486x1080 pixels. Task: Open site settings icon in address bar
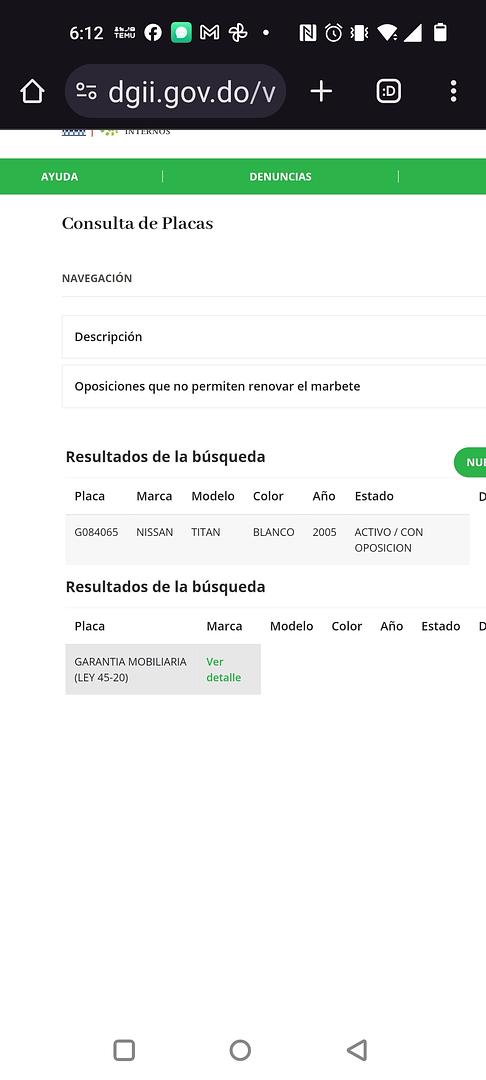(87, 91)
